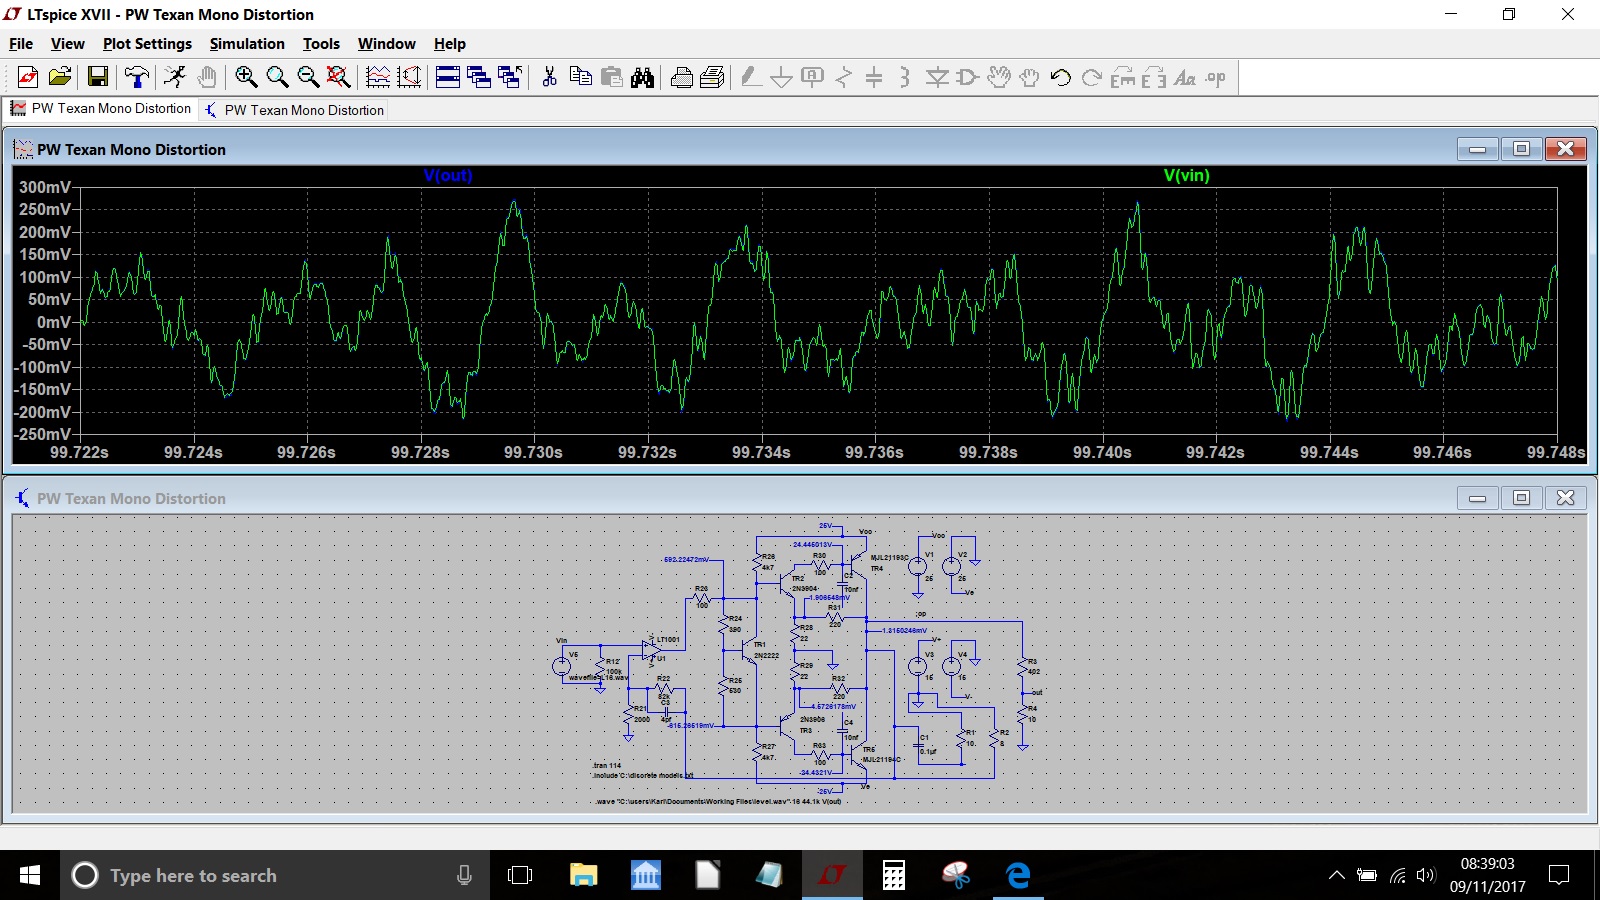Click the Rotate toolbar icon
1600x900 pixels.
(1123, 77)
